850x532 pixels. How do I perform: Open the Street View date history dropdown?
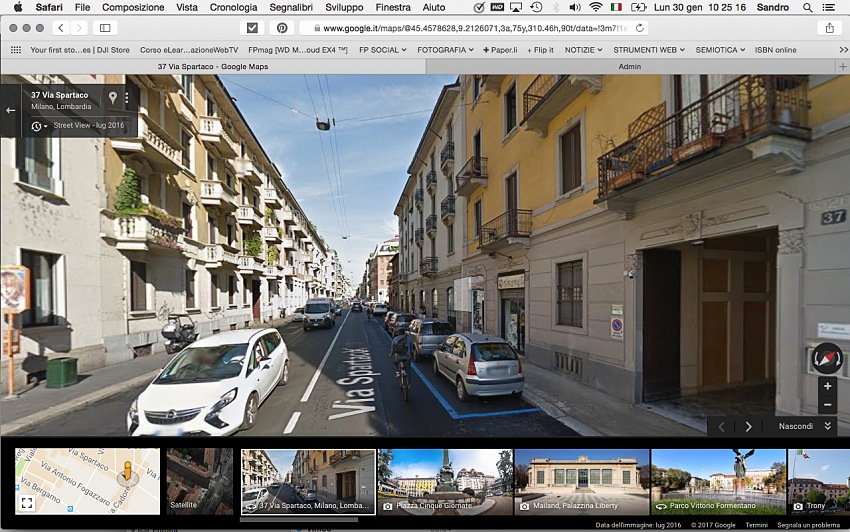pyautogui.click(x=39, y=126)
